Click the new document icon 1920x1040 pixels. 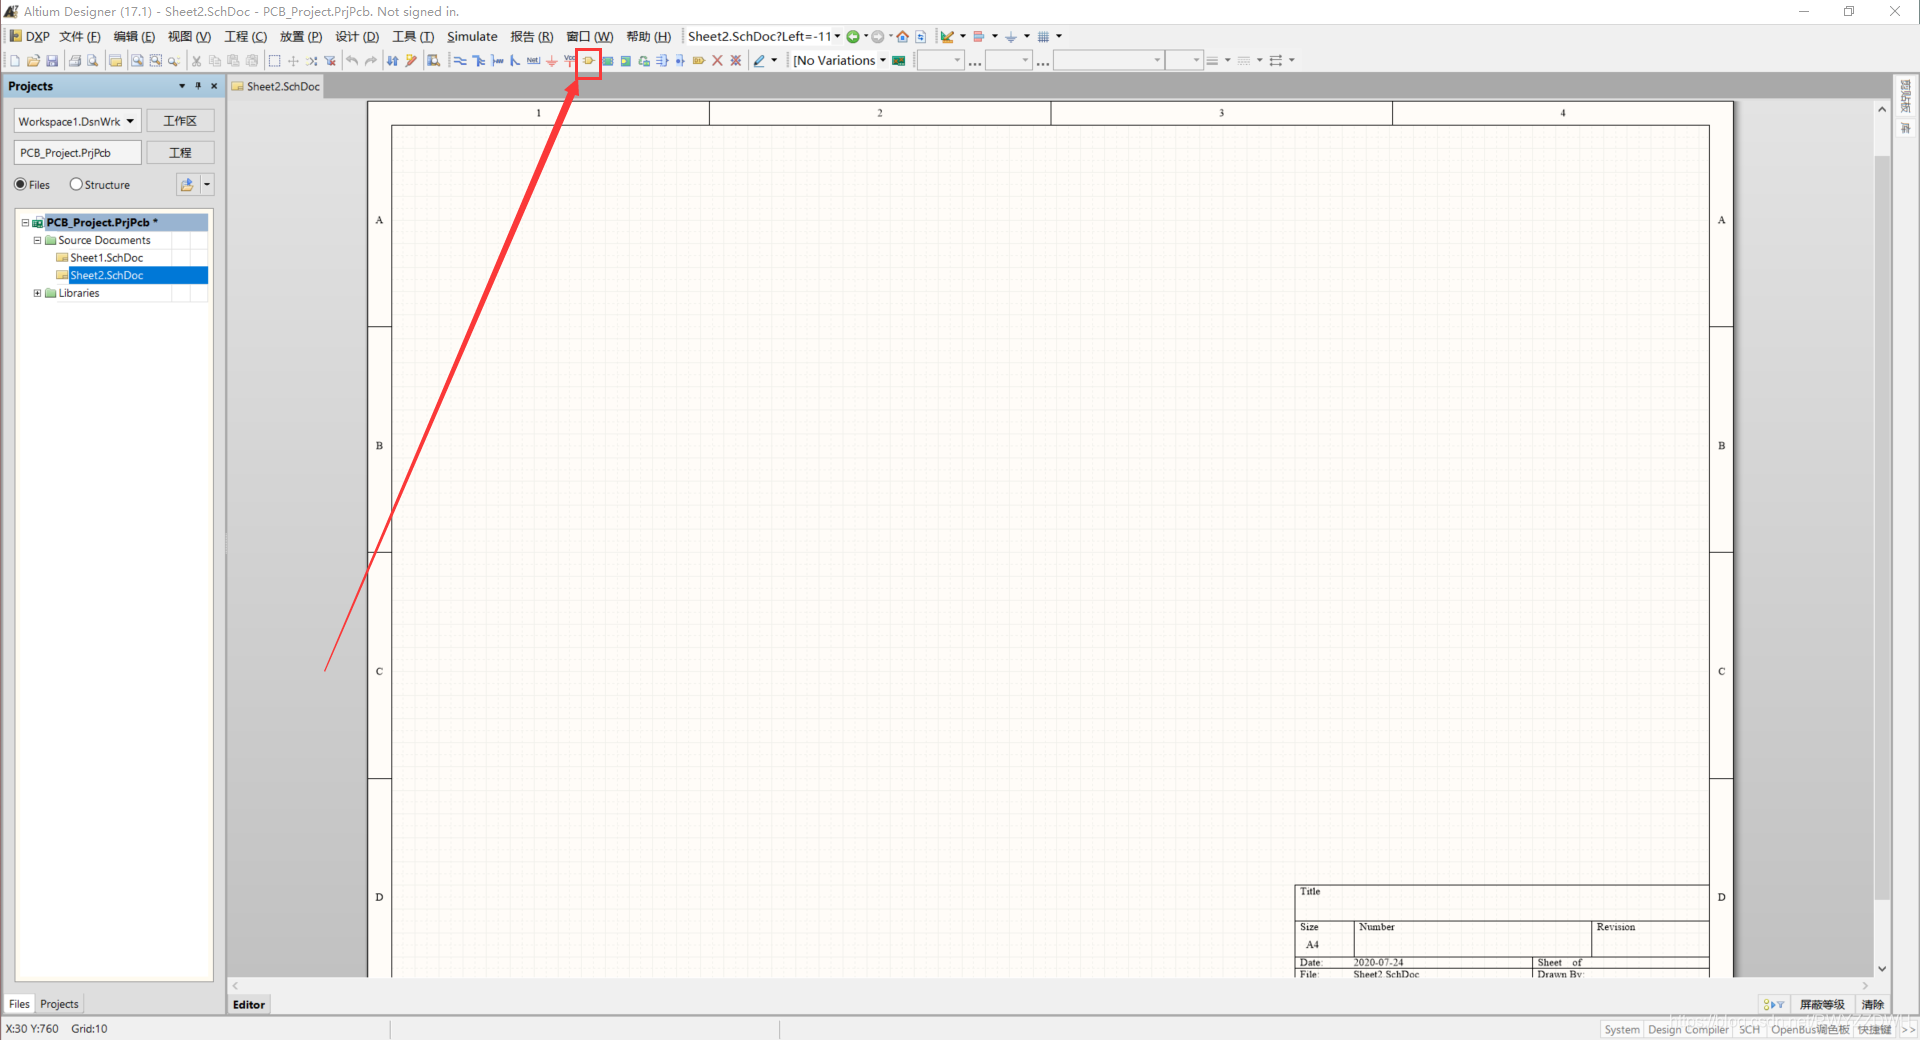(15, 61)
